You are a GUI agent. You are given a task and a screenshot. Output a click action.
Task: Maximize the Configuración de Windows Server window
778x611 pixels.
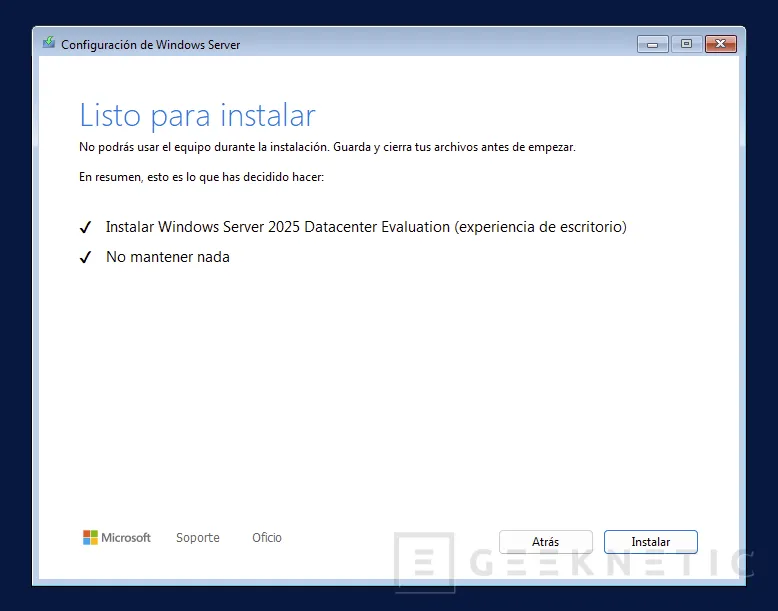click(x=686, y=44)
